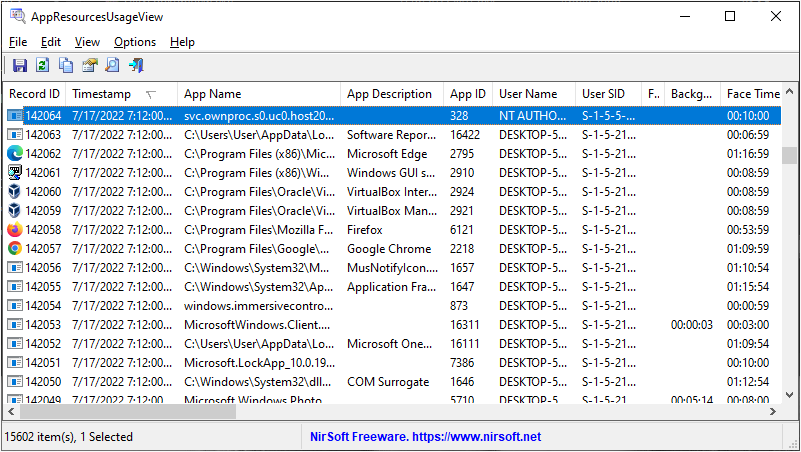The width and height of the screenshot is (801, 452).
Task: Select the Windows GUI s... description cell
Action: [391, 173]
